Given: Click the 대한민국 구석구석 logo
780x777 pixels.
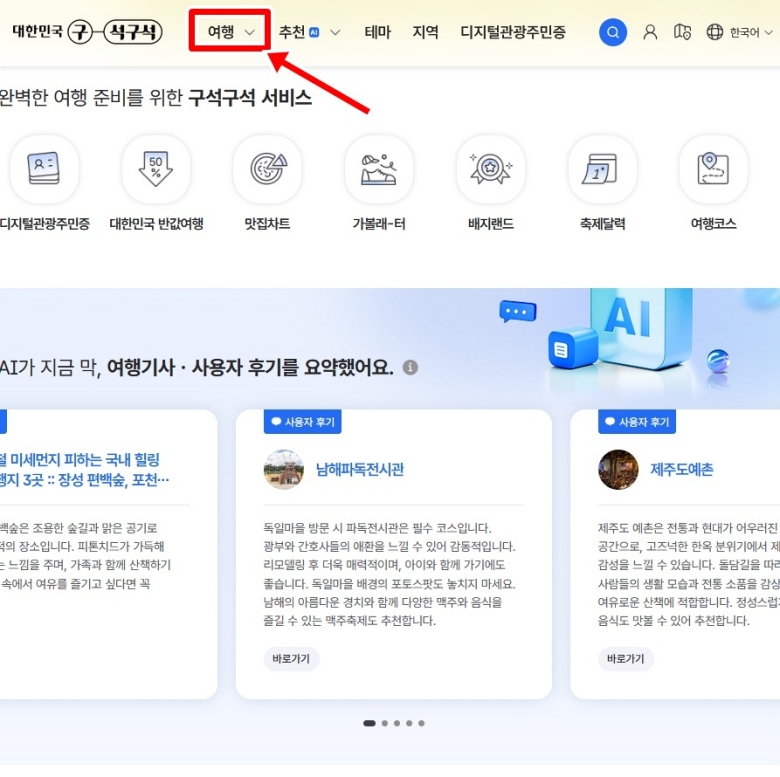Looking at the screenshot, I should pos(87,32).
